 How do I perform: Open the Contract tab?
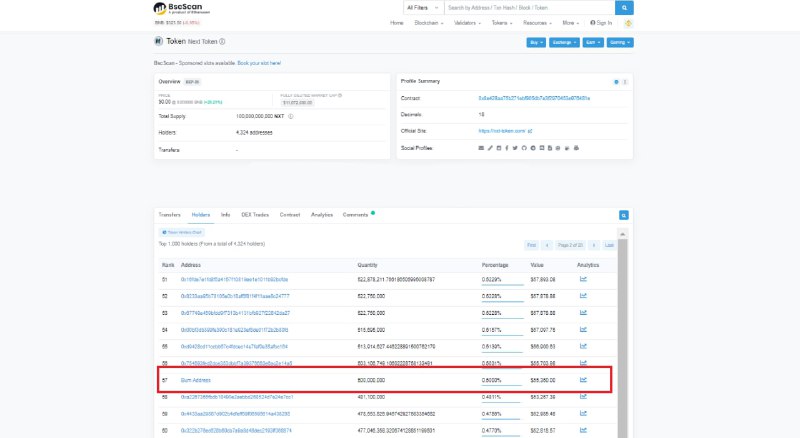(x=290, y=215)
